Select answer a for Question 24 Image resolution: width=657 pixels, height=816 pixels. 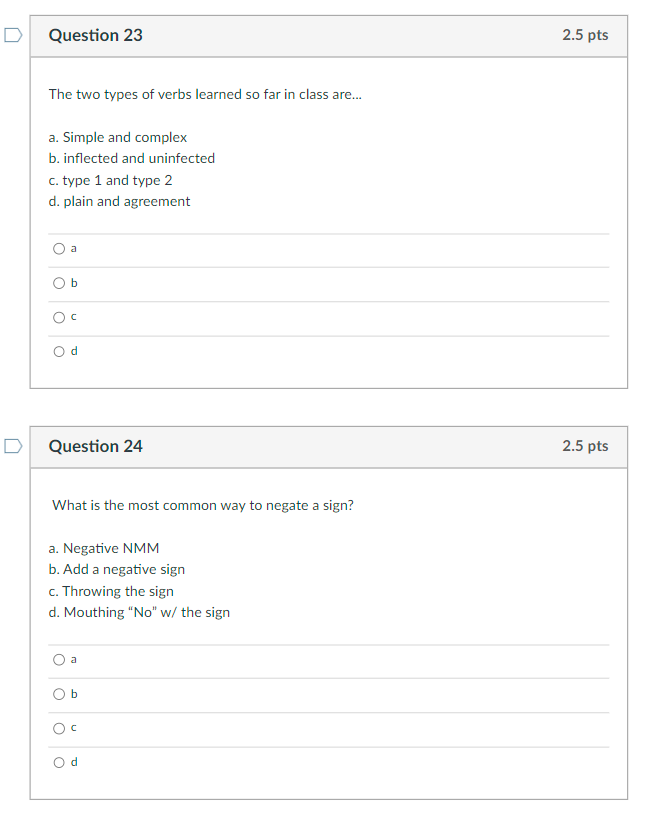[x=60, y=660]
